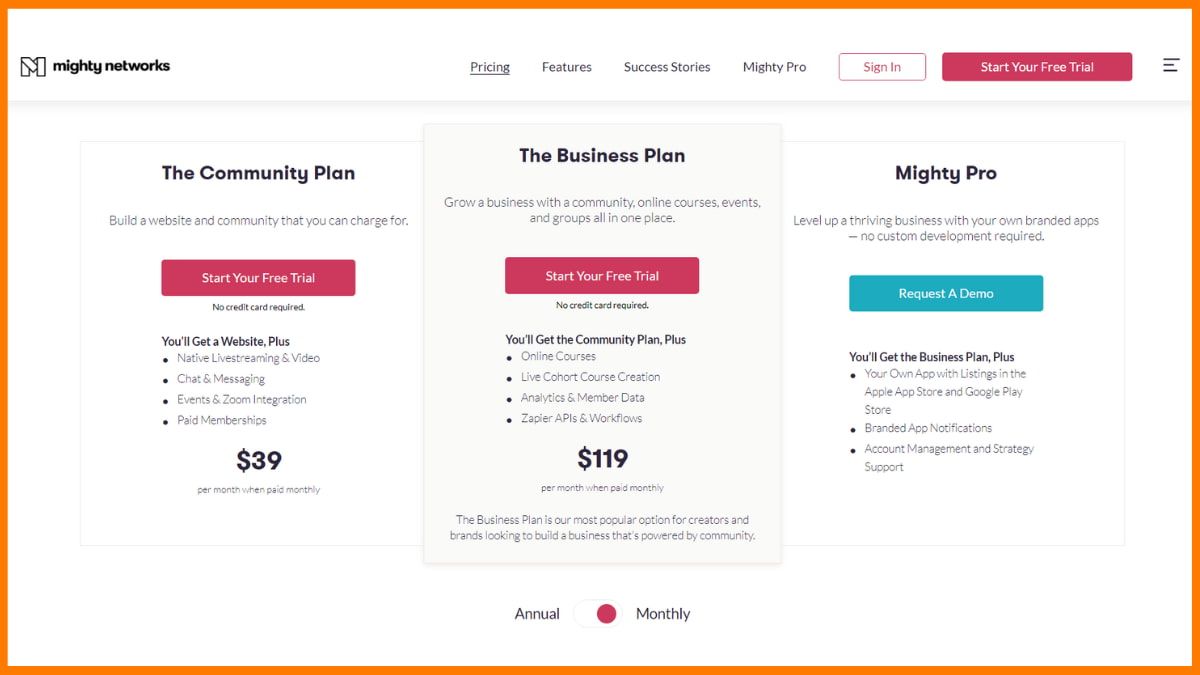
Task: Open the hamburger menu icon
Action: pos(1171,66)
